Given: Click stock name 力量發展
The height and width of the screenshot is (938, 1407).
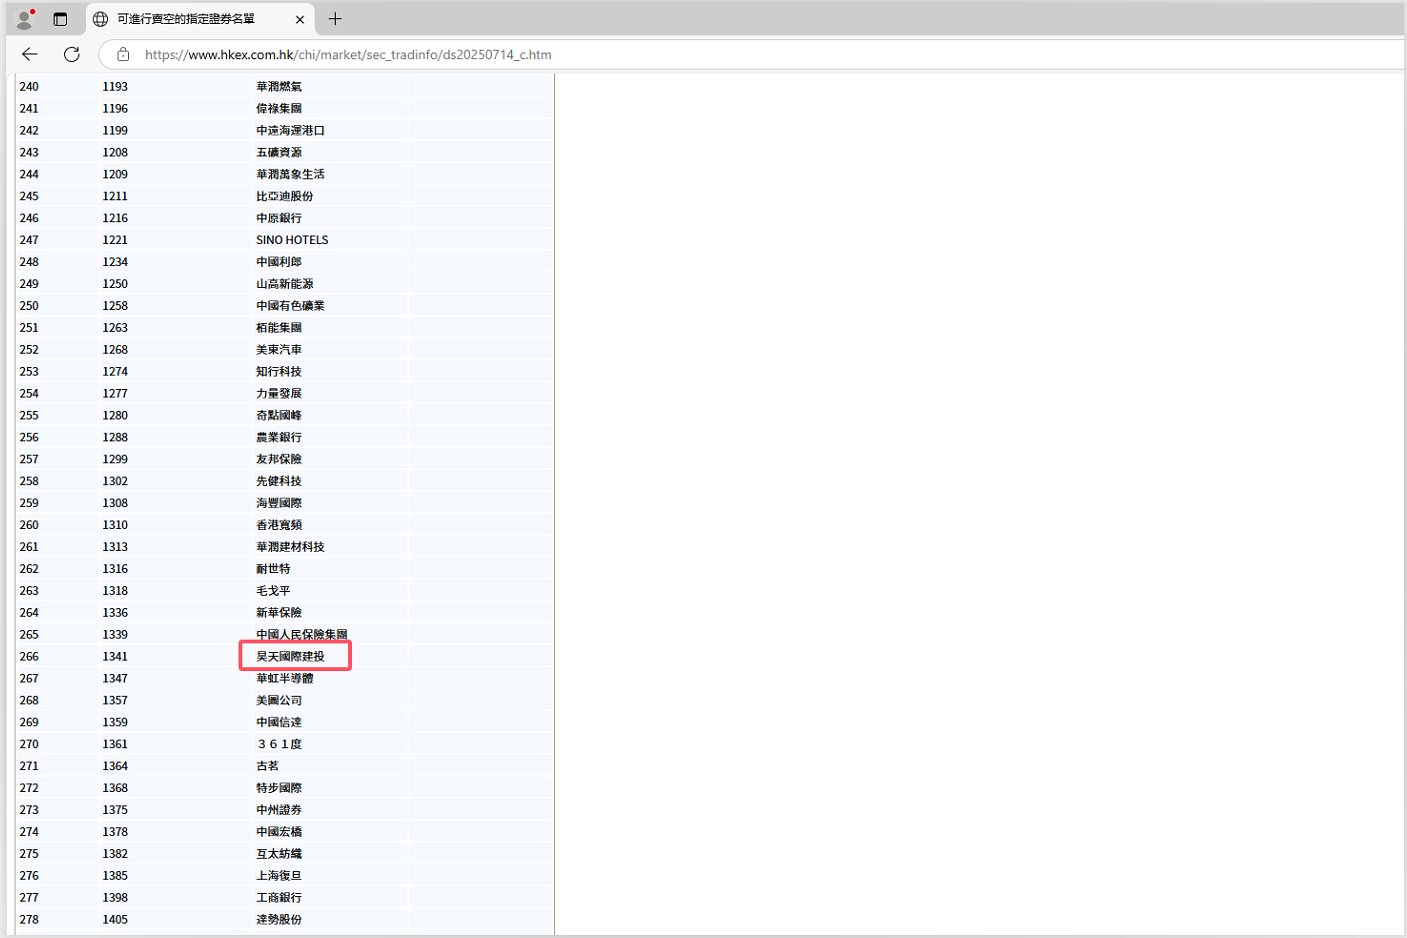Looking at the screenshot, I should point(279,394).
